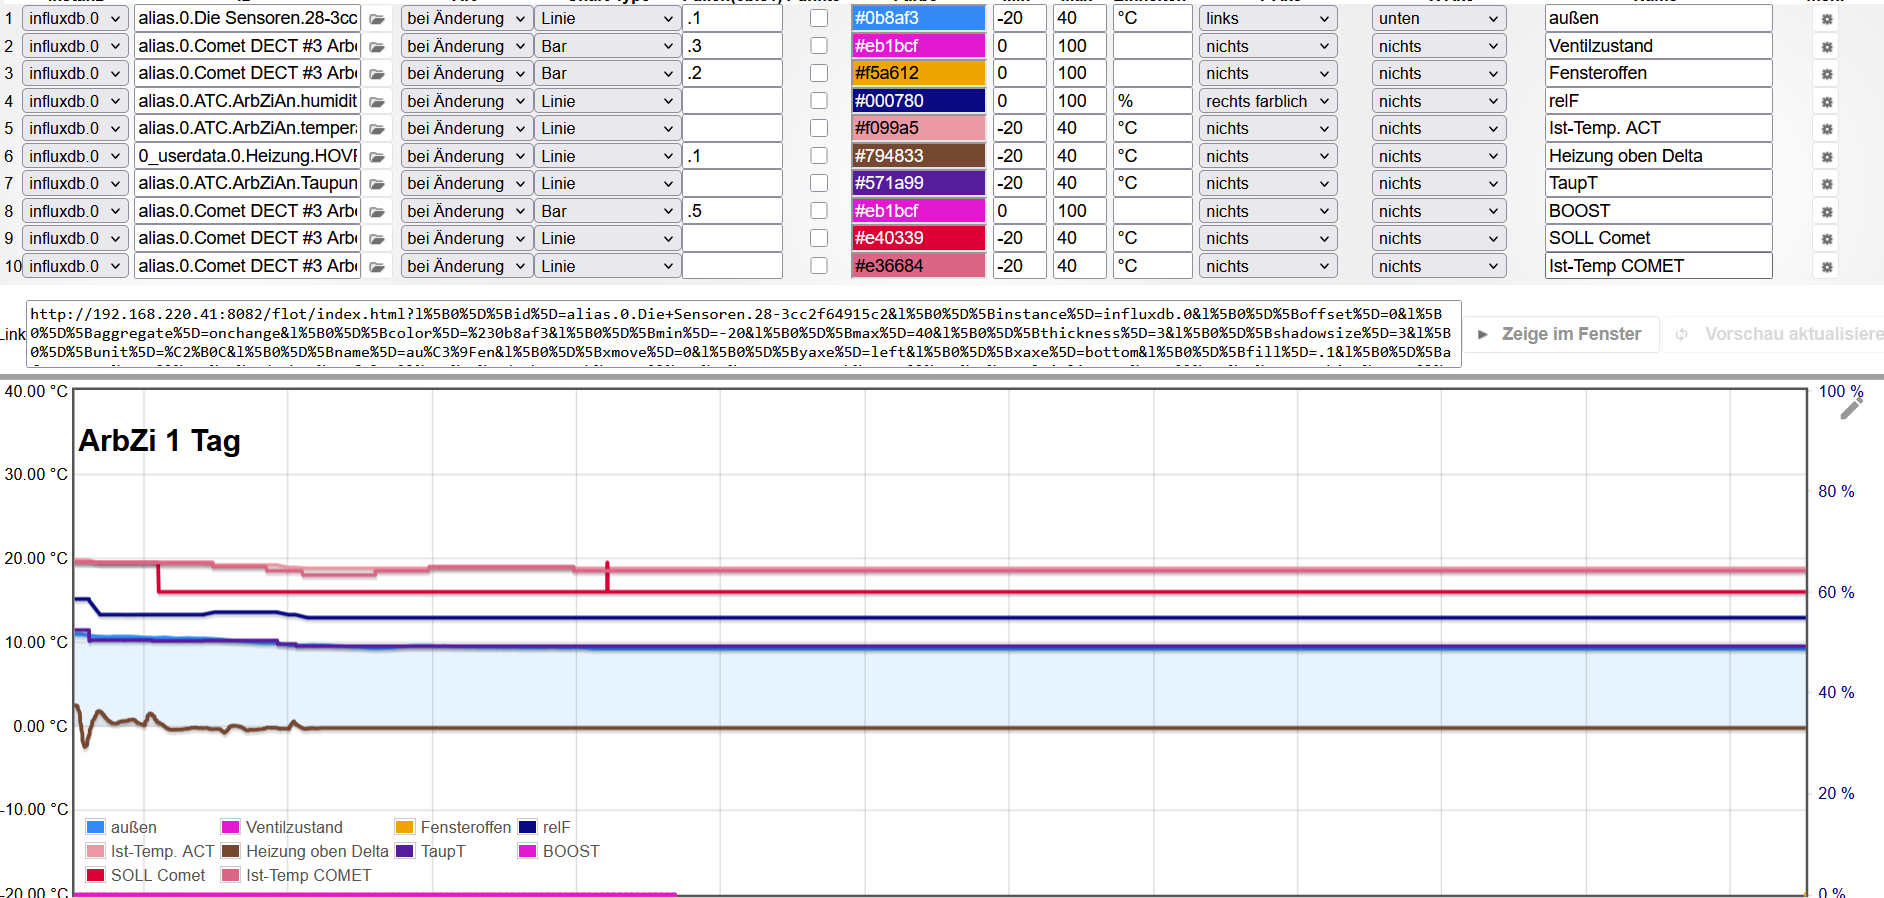Click 'TaupT' legend entry in chart
The height and width of the screenshot is (898, 1884).
pos(443,851)
